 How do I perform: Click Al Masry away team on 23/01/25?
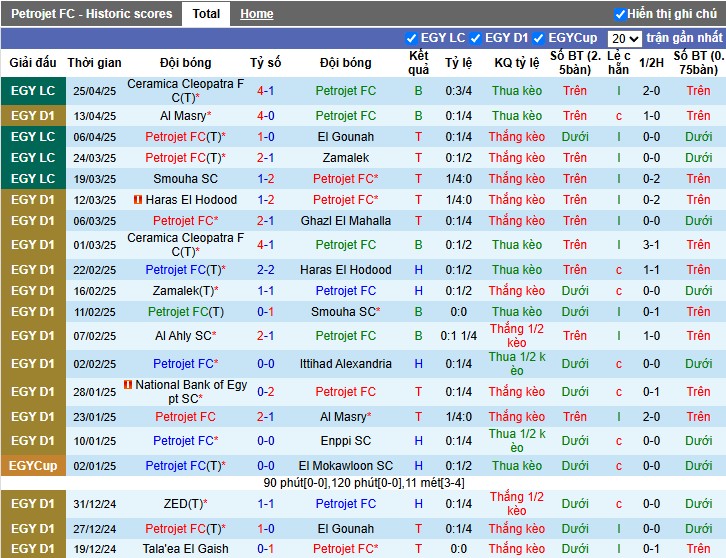pos(345,417)
